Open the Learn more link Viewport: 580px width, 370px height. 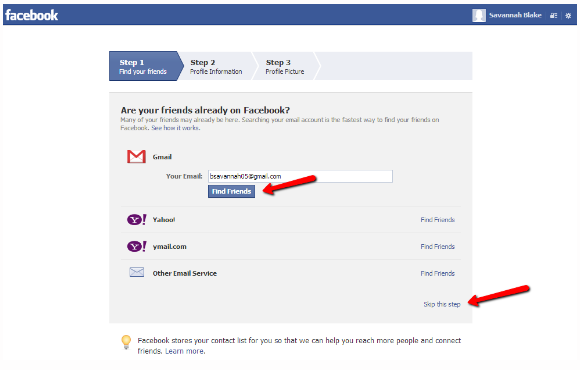tap(185, 351)
